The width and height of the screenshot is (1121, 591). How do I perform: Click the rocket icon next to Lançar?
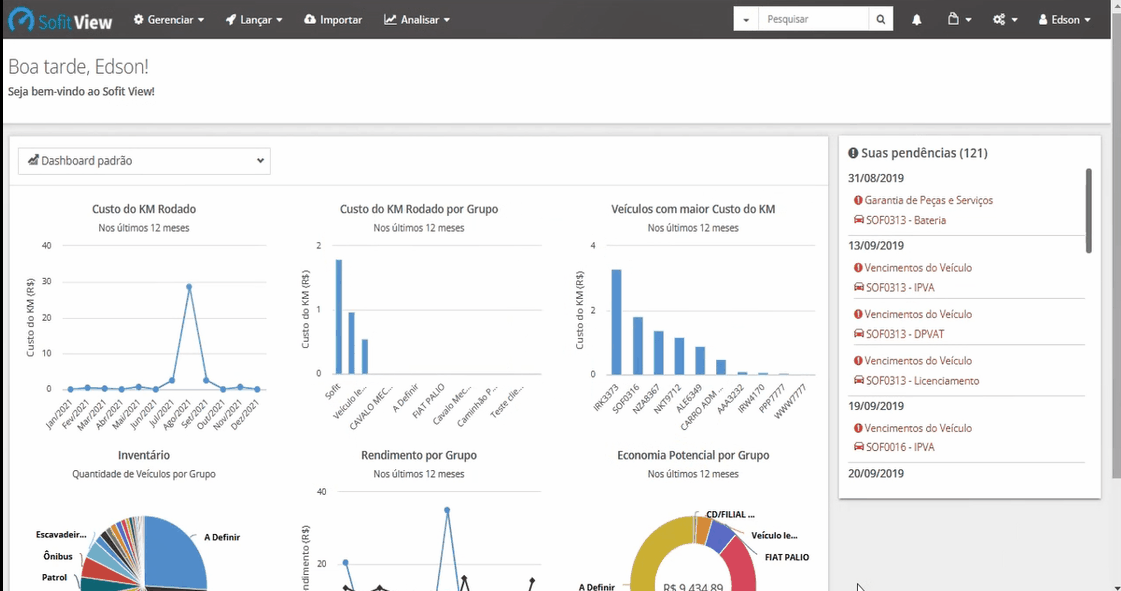pos(231,19)
